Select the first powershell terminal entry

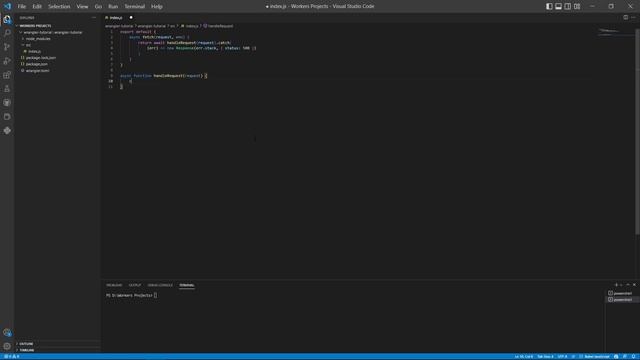622,293
